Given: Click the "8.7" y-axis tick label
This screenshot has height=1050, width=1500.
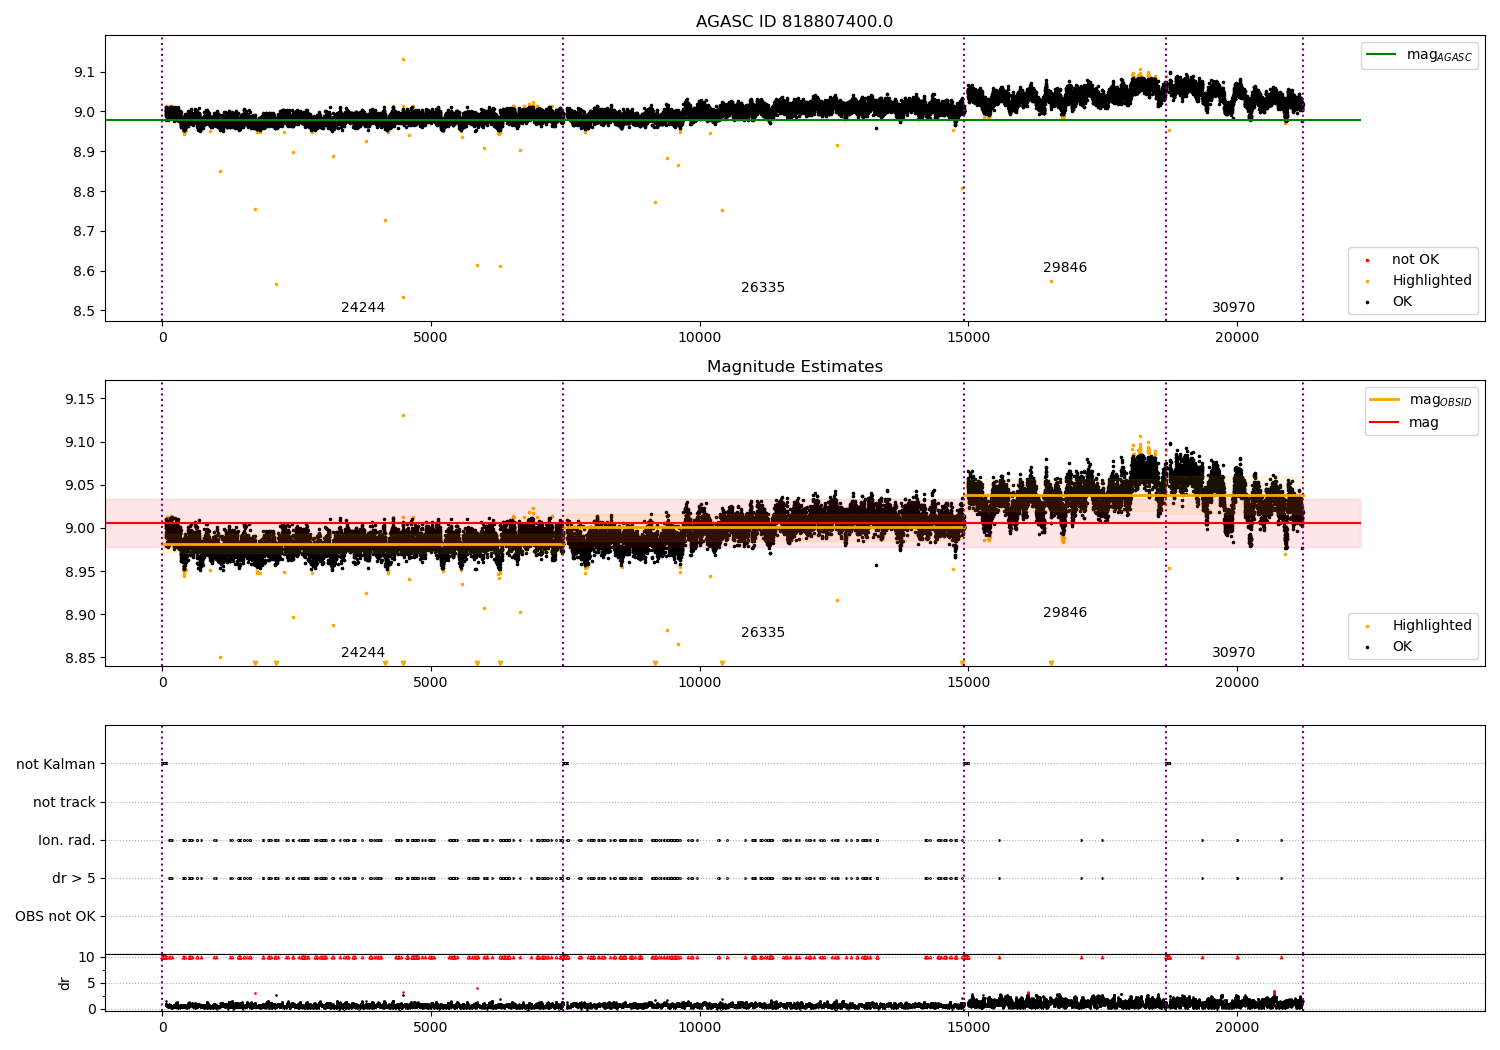Looking at the screenshot, I should [x=84, y=231].
